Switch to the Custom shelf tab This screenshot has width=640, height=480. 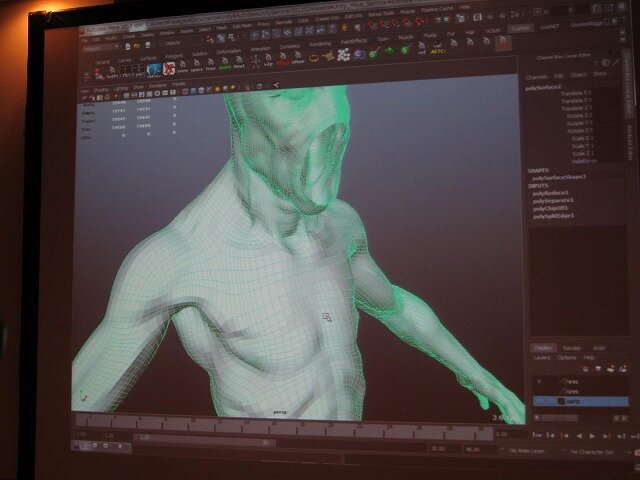[x=520, y=28]
